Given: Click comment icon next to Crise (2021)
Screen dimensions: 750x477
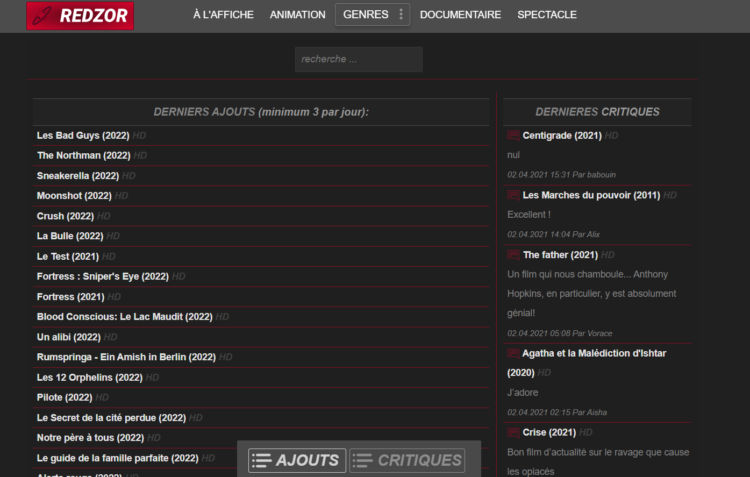Looking at the screenshot, I should pos(513,433).
